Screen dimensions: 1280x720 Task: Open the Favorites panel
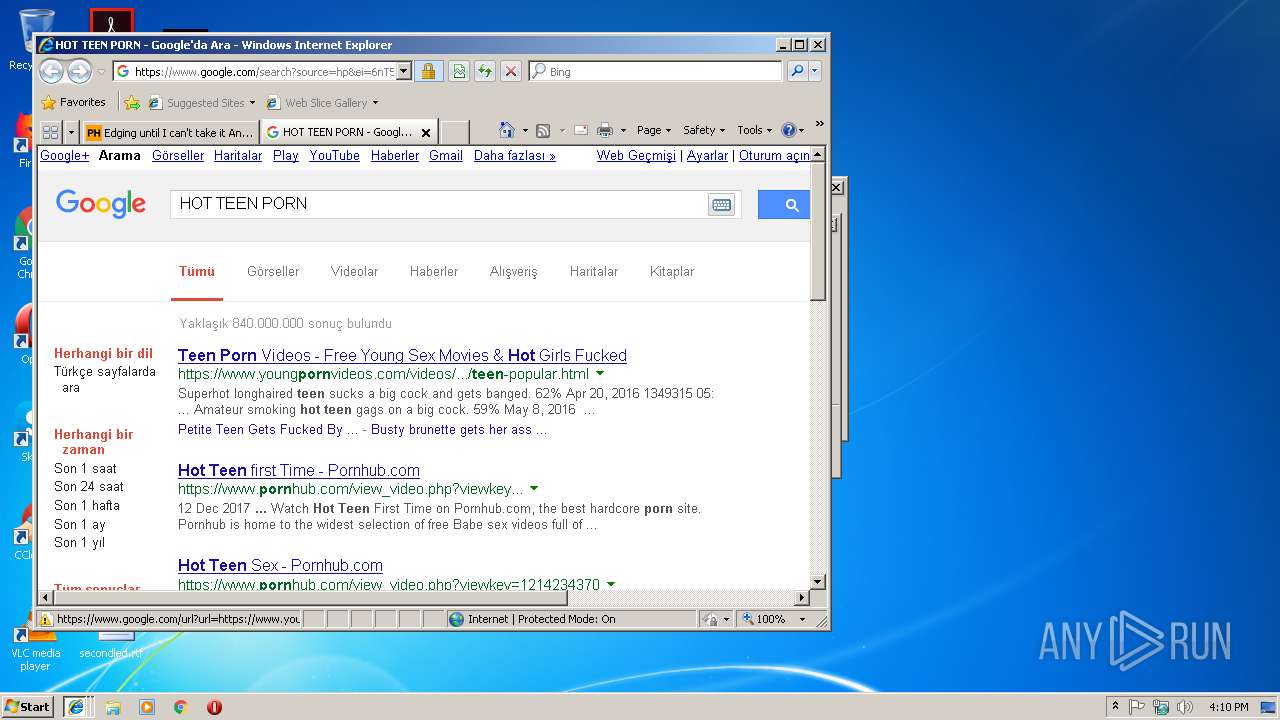[x=74, y=102]
